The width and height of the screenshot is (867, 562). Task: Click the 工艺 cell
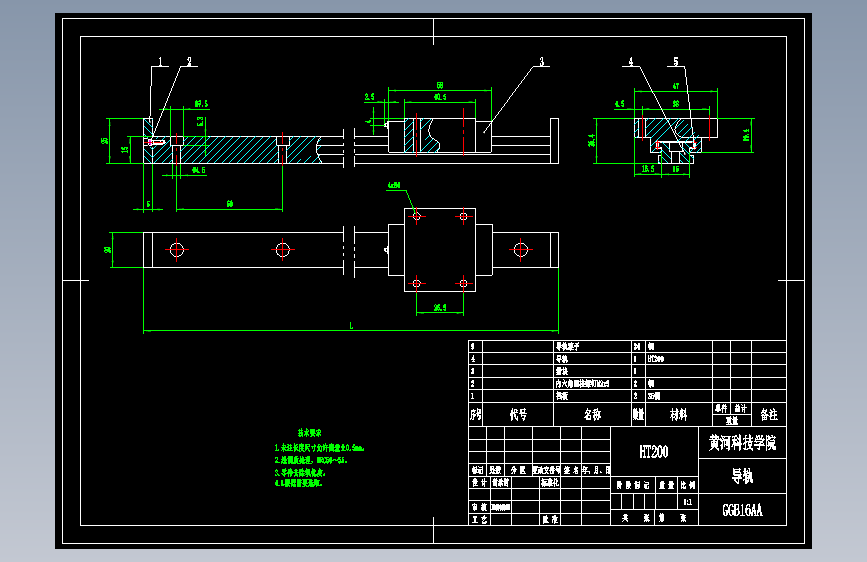[x=480, y=519]
